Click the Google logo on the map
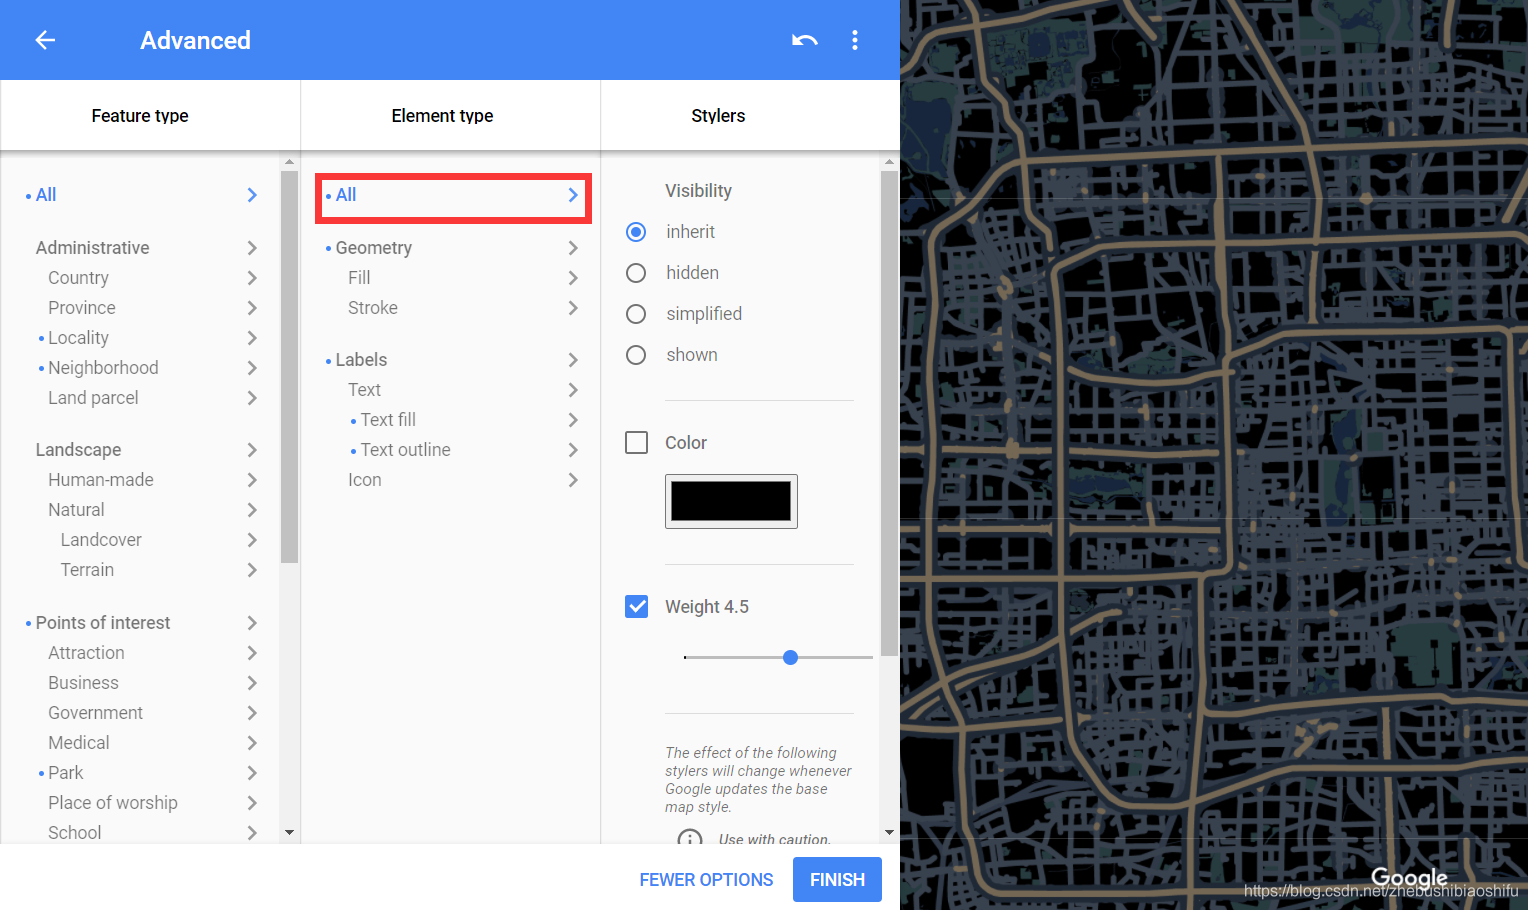This screenshot has width=1528, height=910. 1409,878
